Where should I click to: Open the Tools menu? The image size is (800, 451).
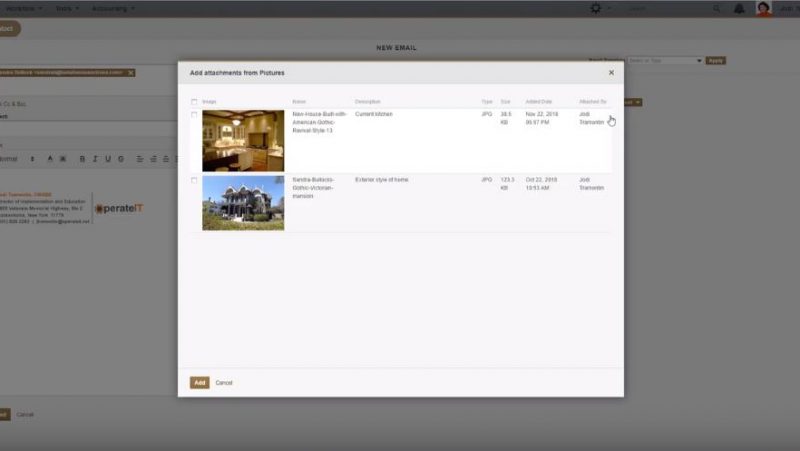tap(68, 8)
